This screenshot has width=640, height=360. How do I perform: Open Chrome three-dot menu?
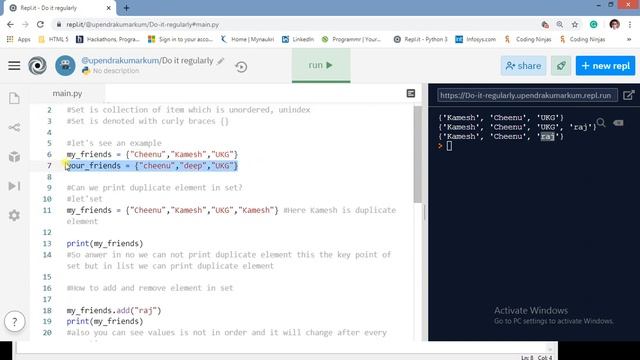[630, 24]
